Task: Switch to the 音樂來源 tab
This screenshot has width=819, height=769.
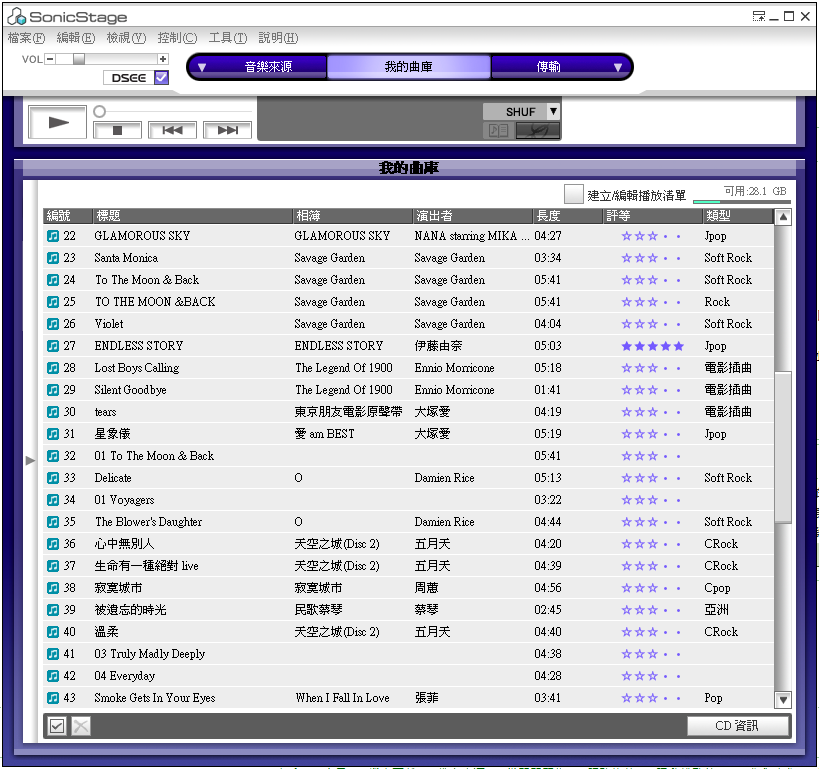Action: click(268, 67)
